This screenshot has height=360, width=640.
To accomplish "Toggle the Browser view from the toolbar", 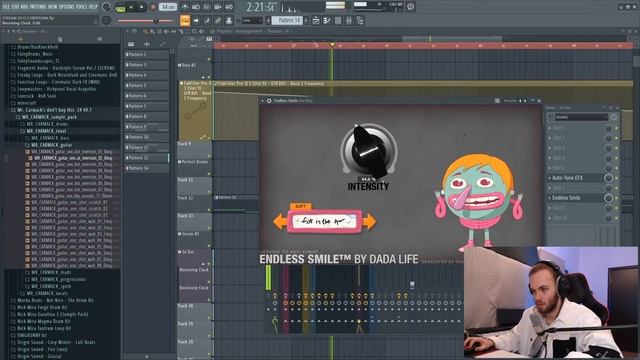I will (x=360, y=20).
